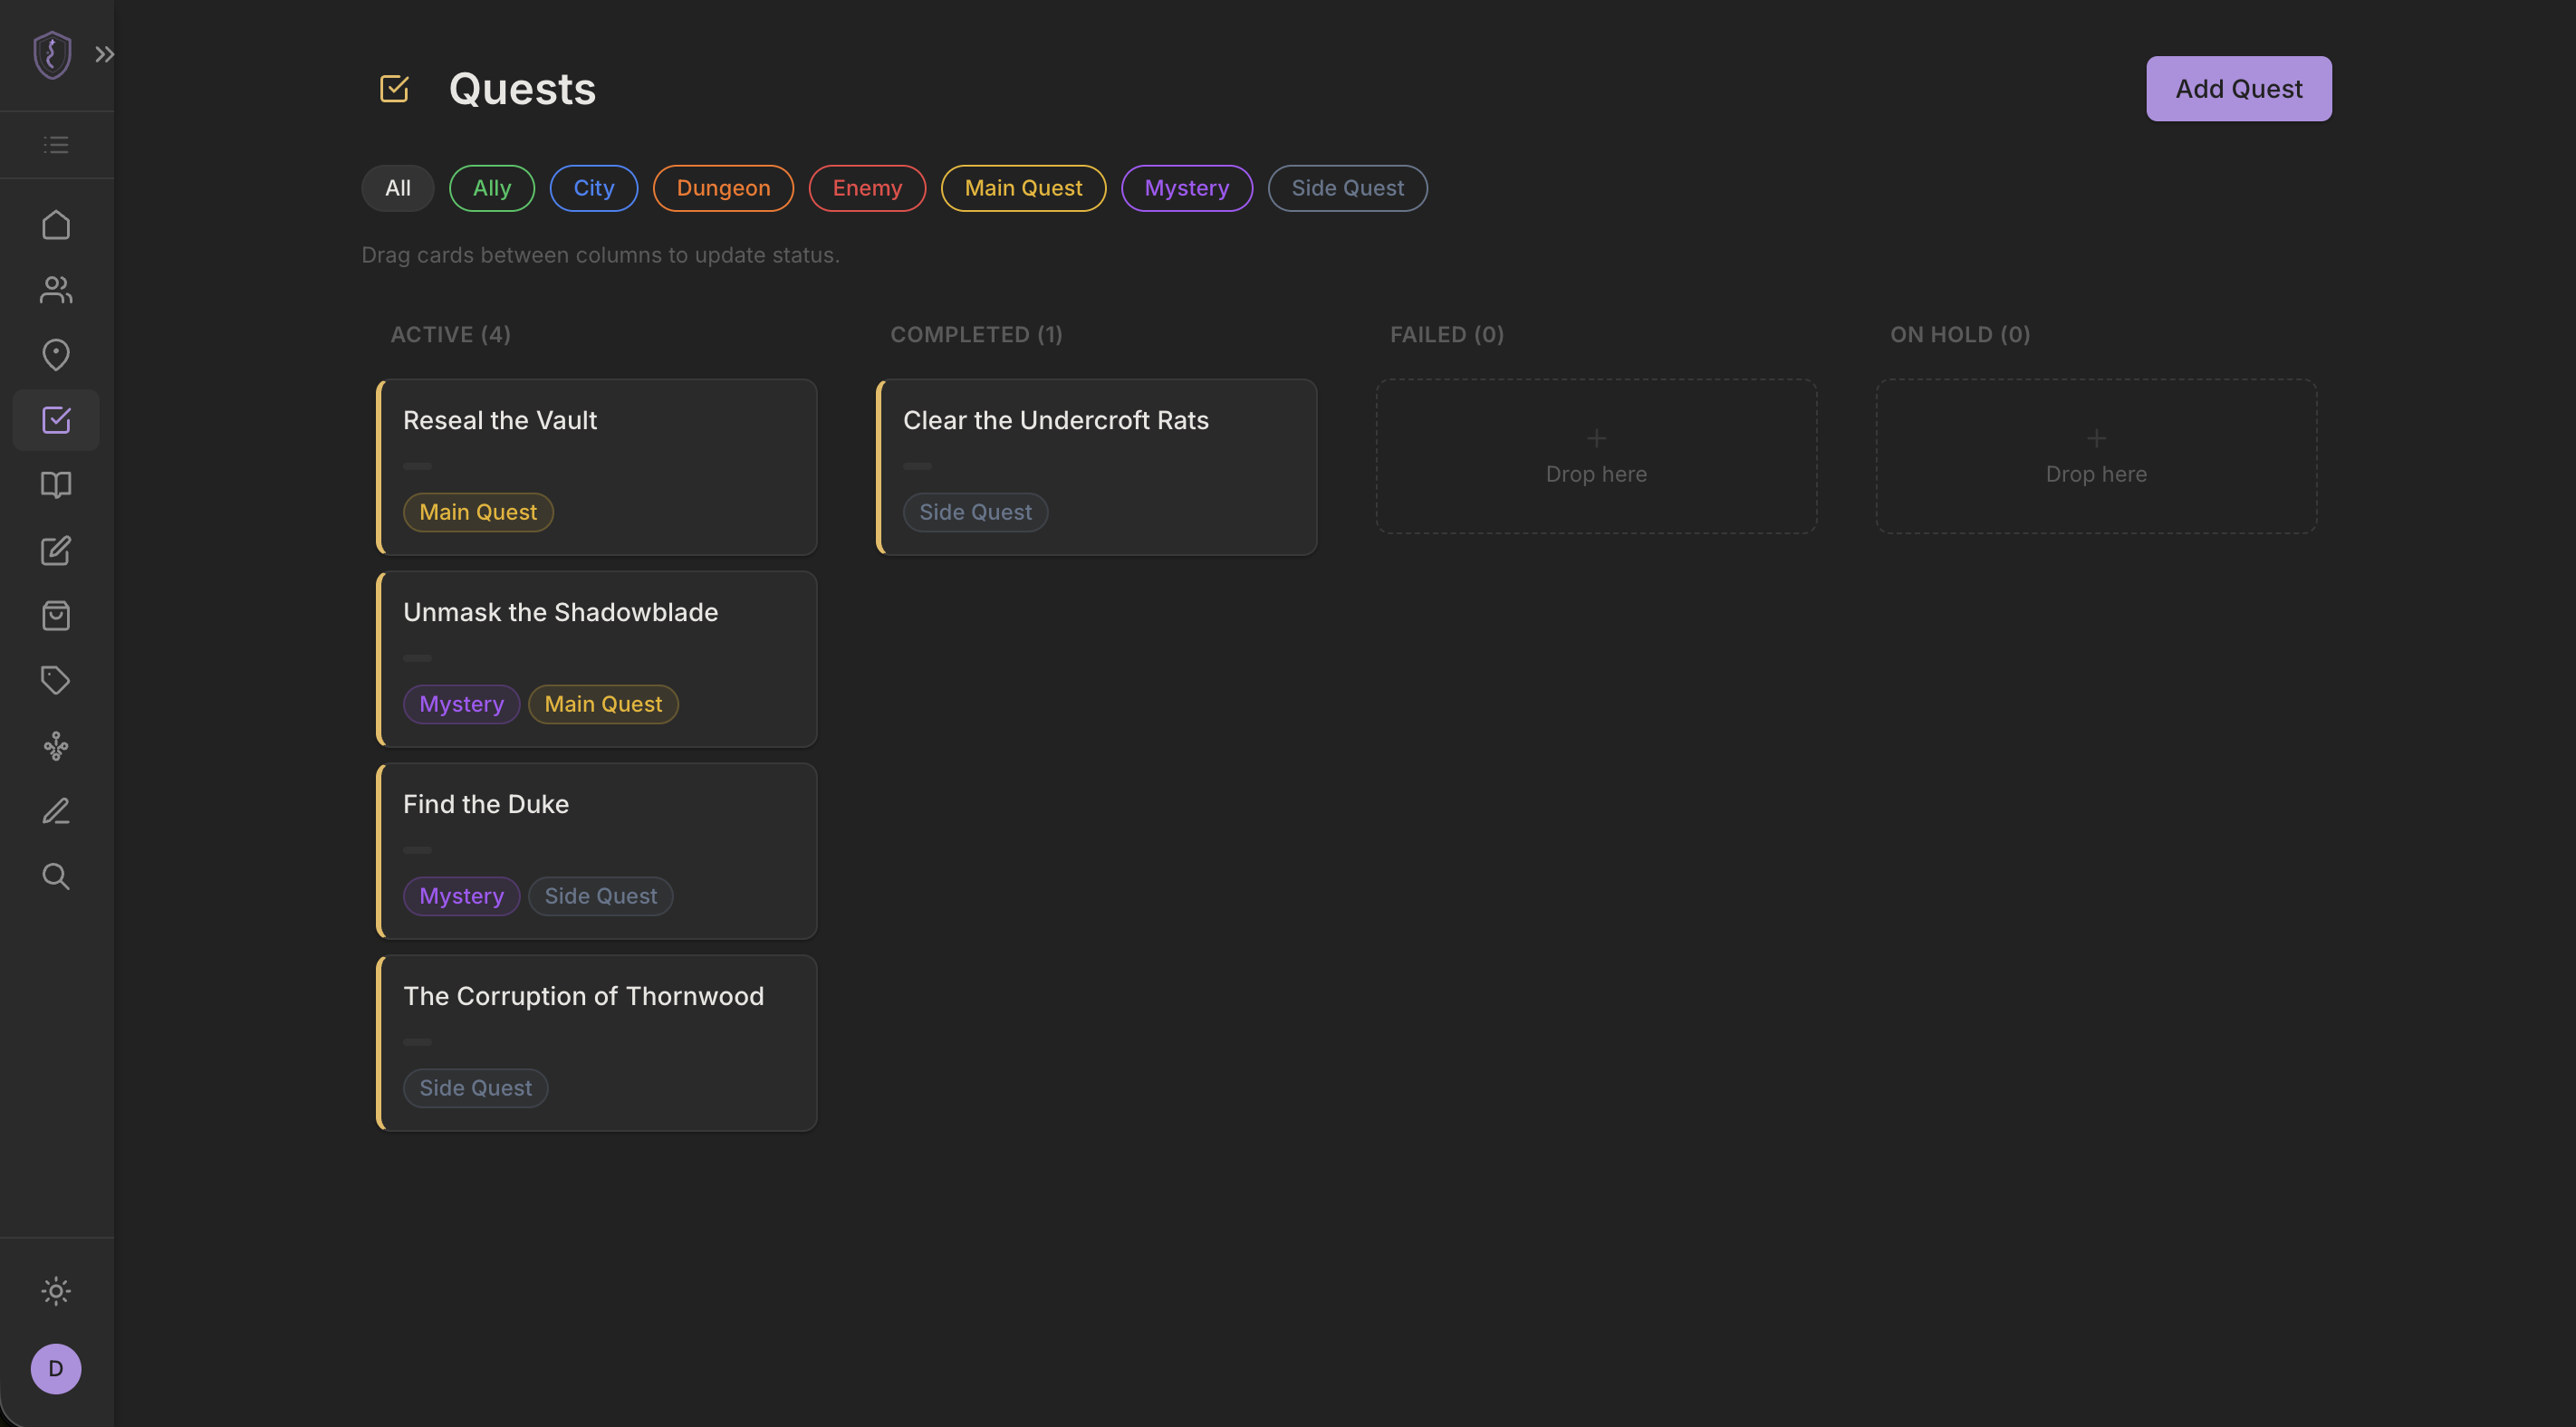Image resolution: width=2576 pixels, height=1427 pixels.
Task: Open the list menu icon in sidebar
Action: (56, 145)
